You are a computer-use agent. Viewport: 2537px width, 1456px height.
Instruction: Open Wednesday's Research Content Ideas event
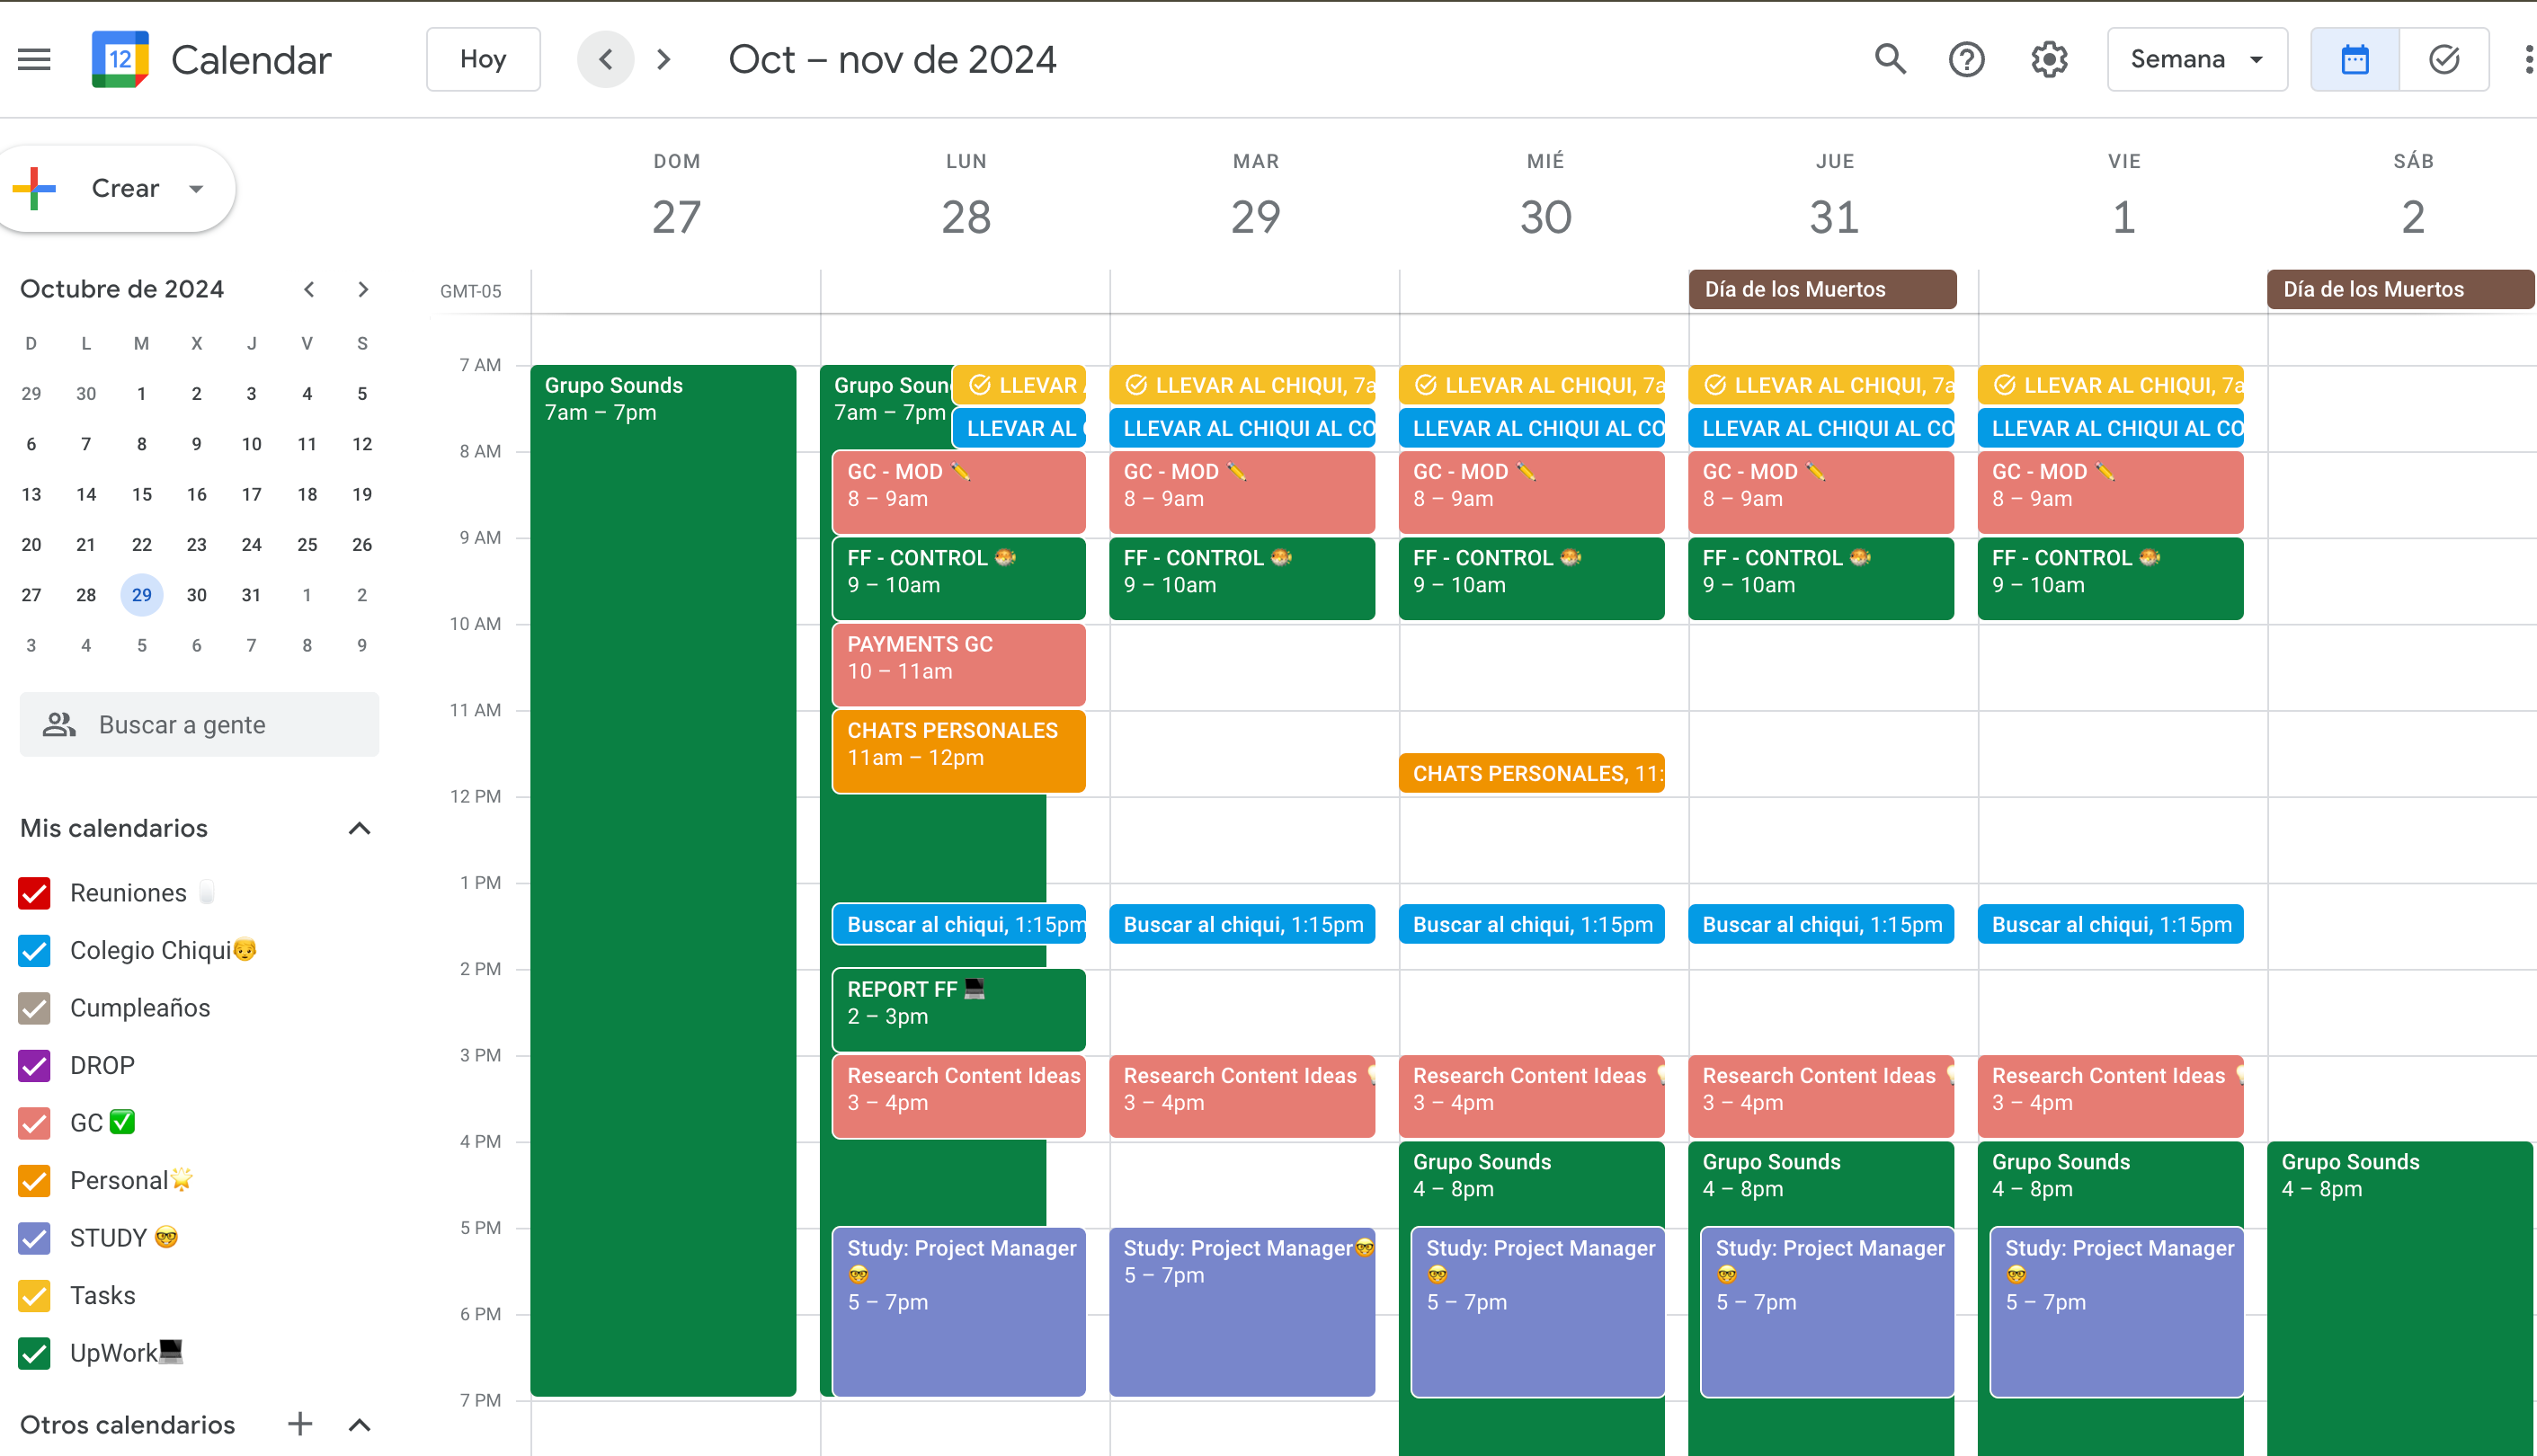coord(1532,1096)
